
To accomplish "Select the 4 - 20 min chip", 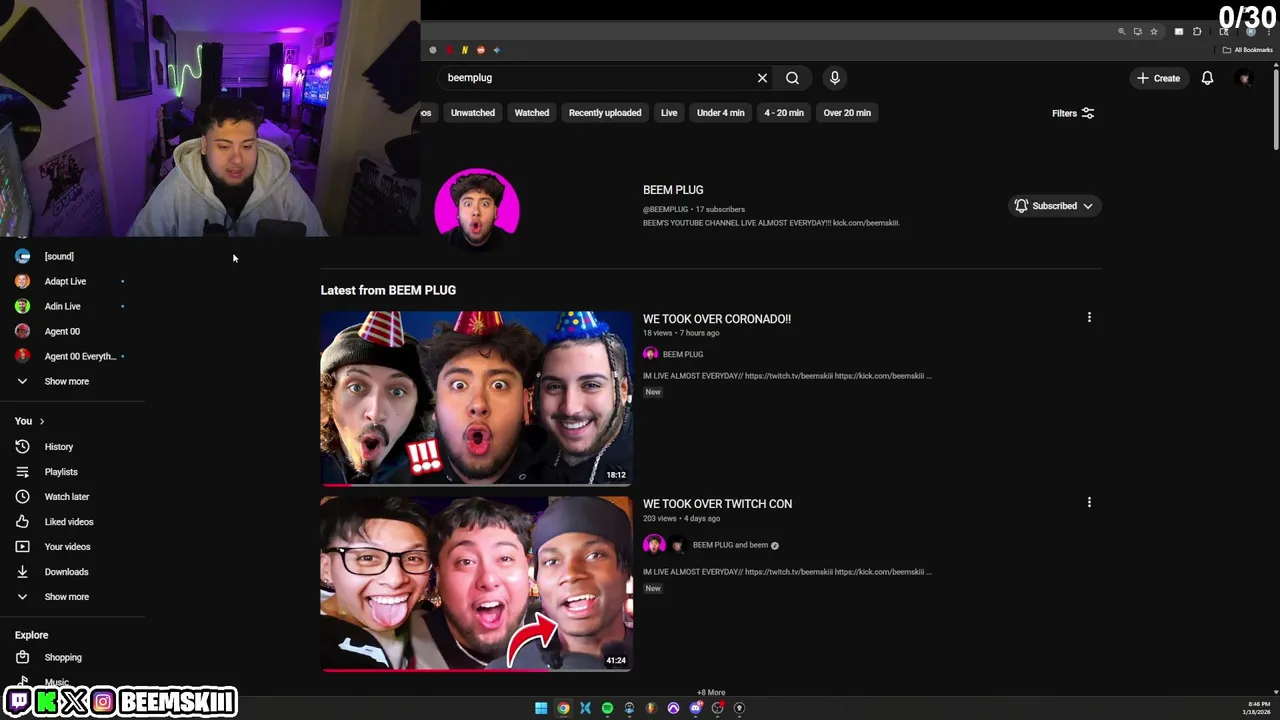I will point(784,113).
